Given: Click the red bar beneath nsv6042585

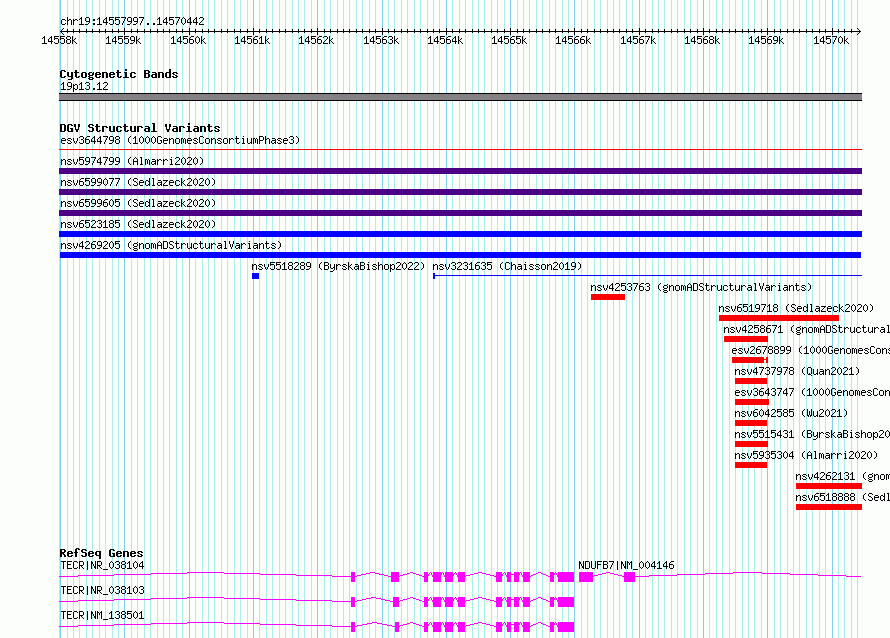Looking at the screenshot, I should (751, 423).
